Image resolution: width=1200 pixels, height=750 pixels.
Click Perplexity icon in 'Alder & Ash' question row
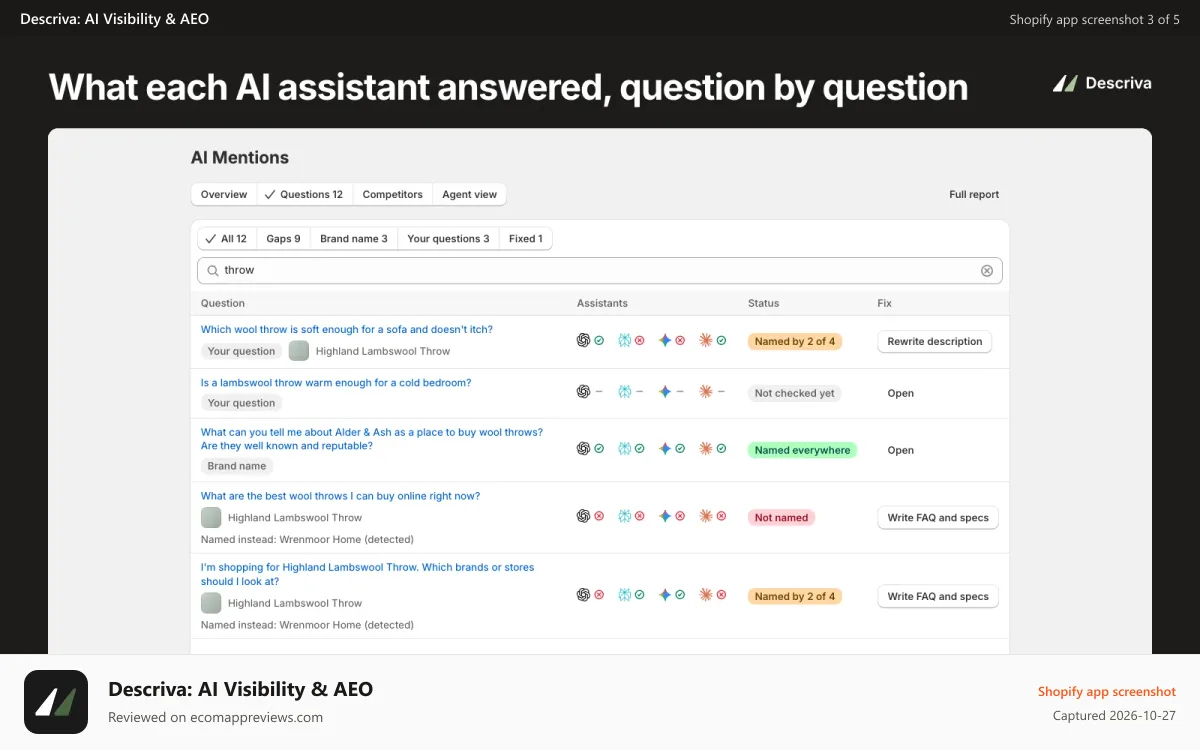pyautogui.click(x=624, y=449)
